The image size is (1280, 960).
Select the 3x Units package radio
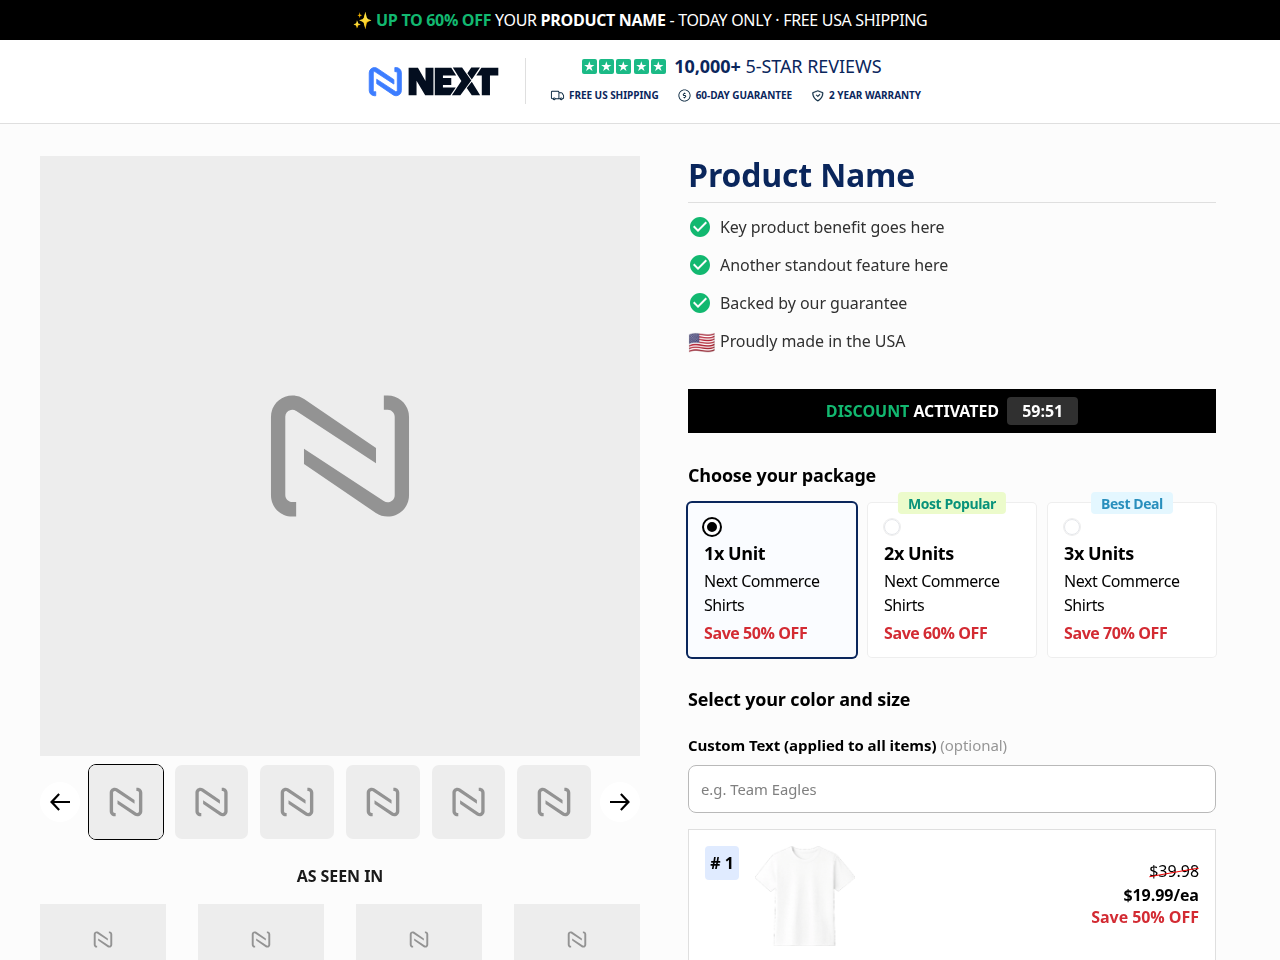[x=1072, y=527]
